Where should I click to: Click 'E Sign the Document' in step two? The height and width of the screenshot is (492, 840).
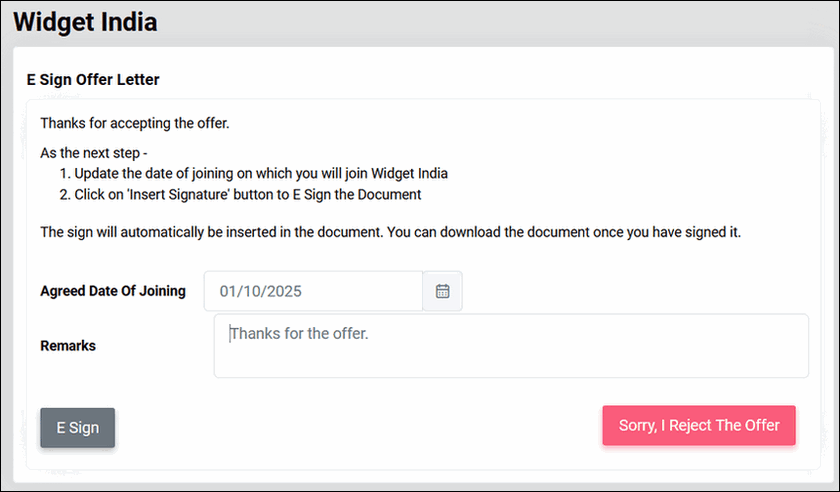coord(356,194)
